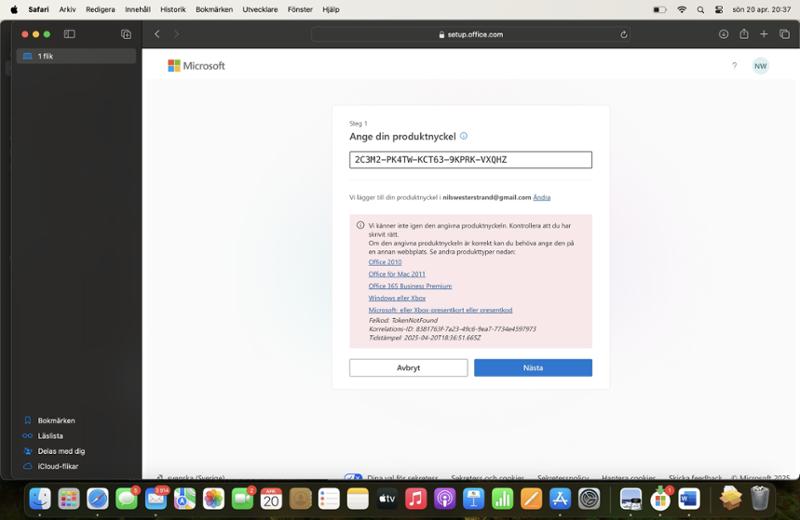This screenshot has height=520, width=800.
Task: Click the help question mark icon
Action: pyautogui.click(x=734, y=65)
